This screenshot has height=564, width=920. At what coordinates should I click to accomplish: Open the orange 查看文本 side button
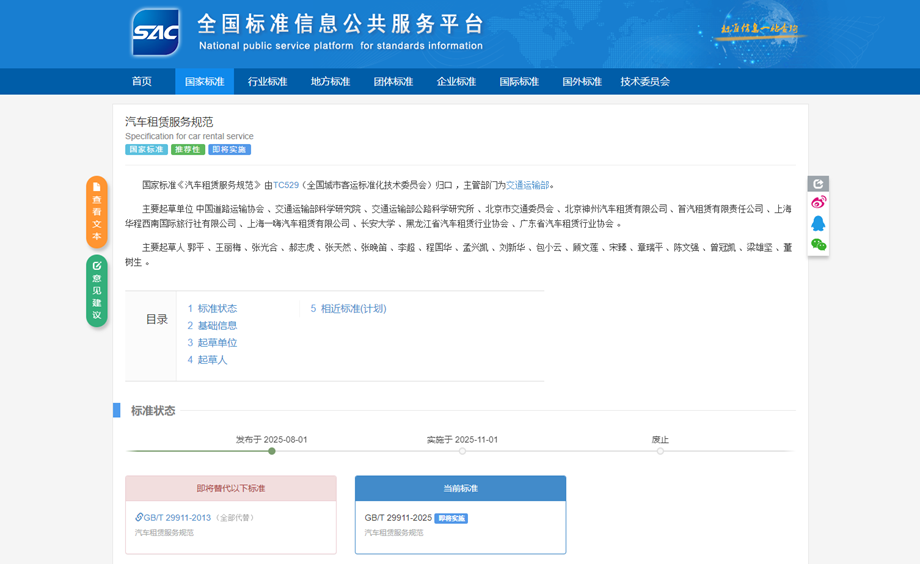(97, 211)
